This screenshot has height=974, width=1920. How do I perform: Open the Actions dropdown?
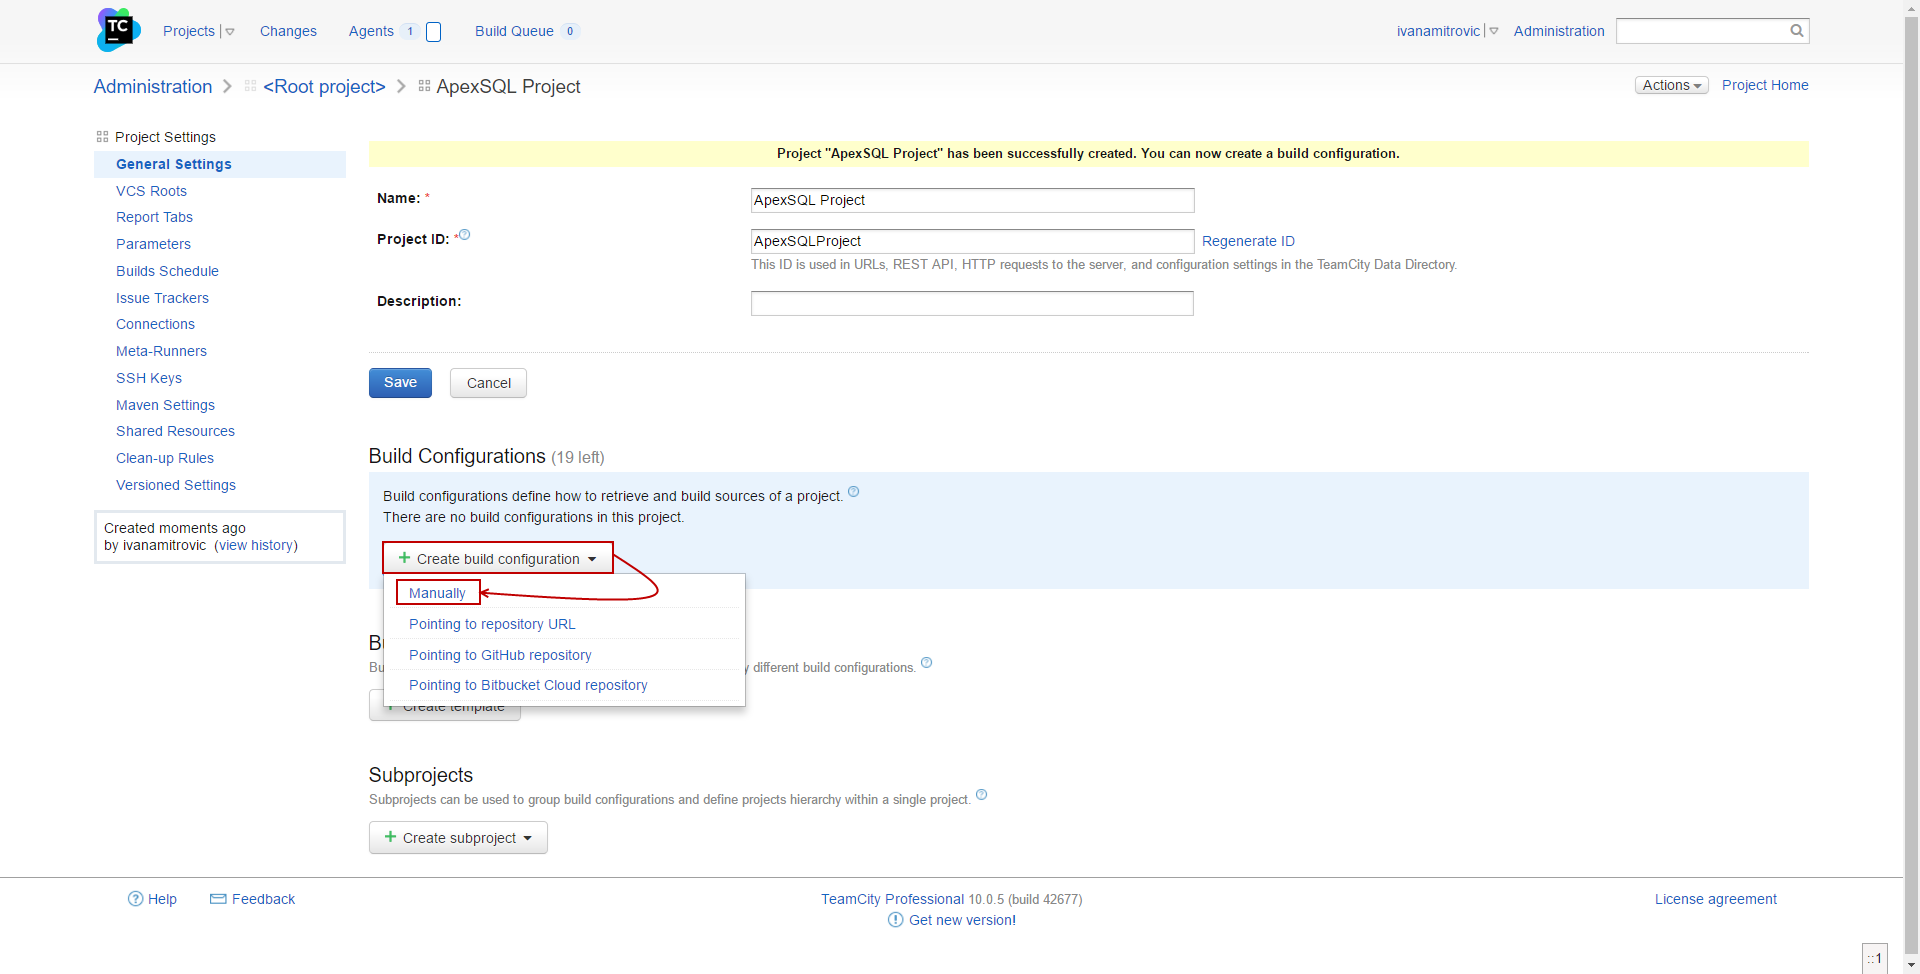1671,86
